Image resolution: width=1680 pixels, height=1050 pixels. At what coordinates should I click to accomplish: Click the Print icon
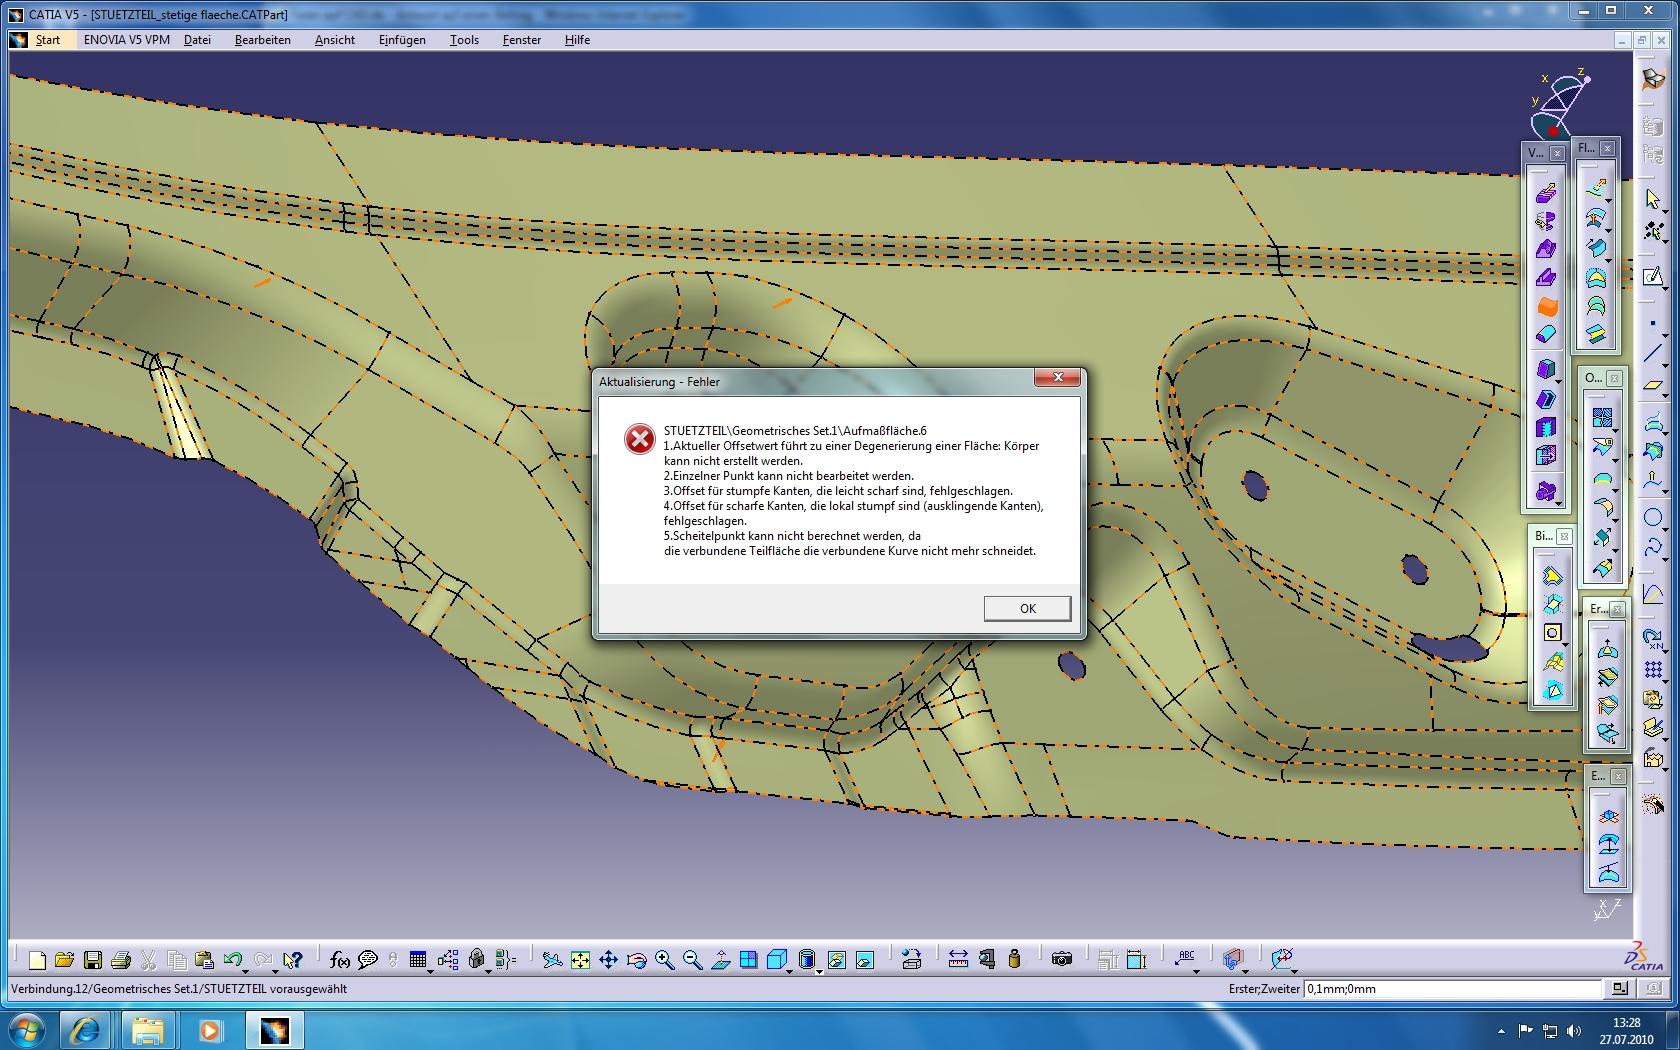tap(121, 960)
